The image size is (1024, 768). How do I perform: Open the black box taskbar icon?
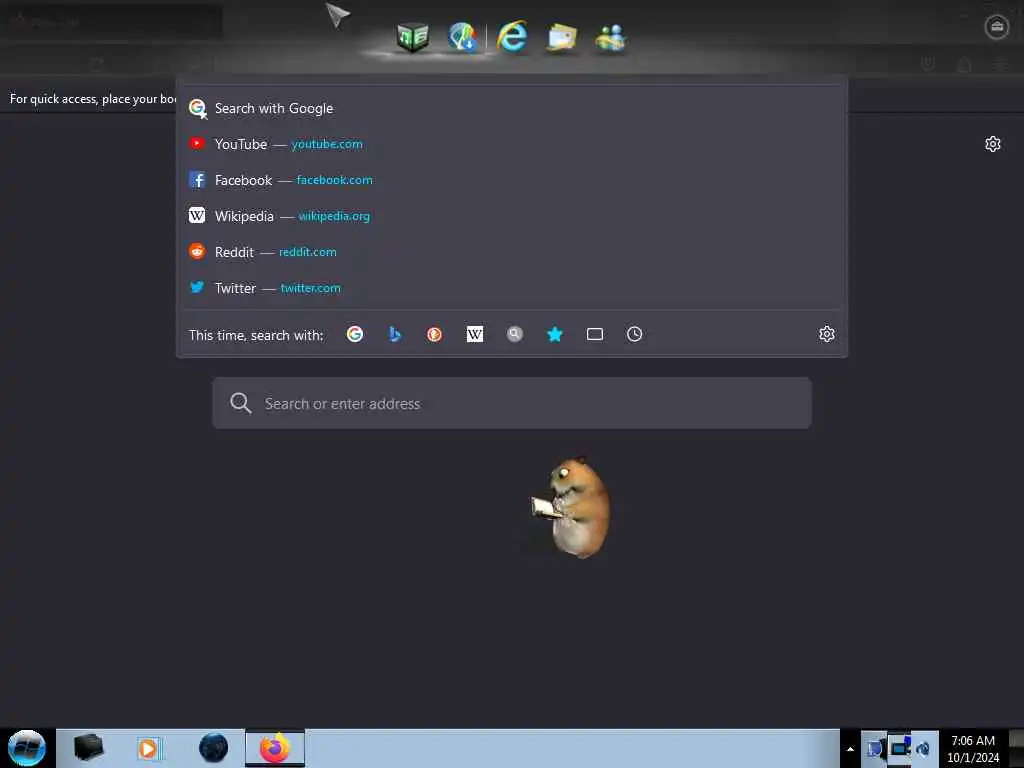[88, 747]
